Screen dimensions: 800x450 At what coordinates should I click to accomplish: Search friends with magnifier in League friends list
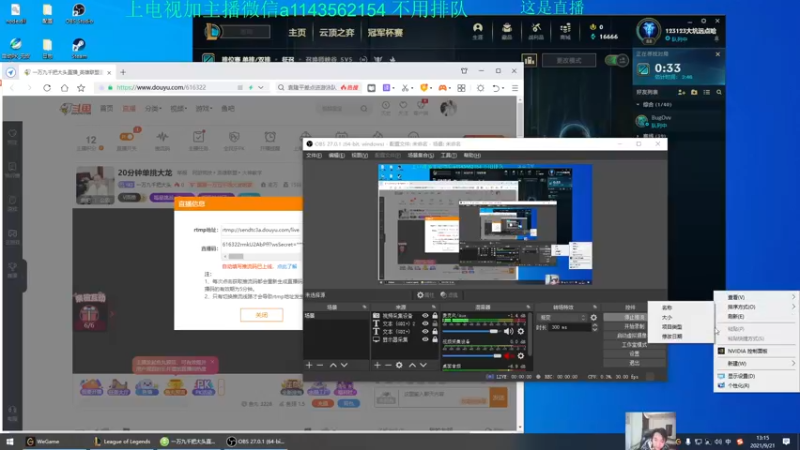719,92
